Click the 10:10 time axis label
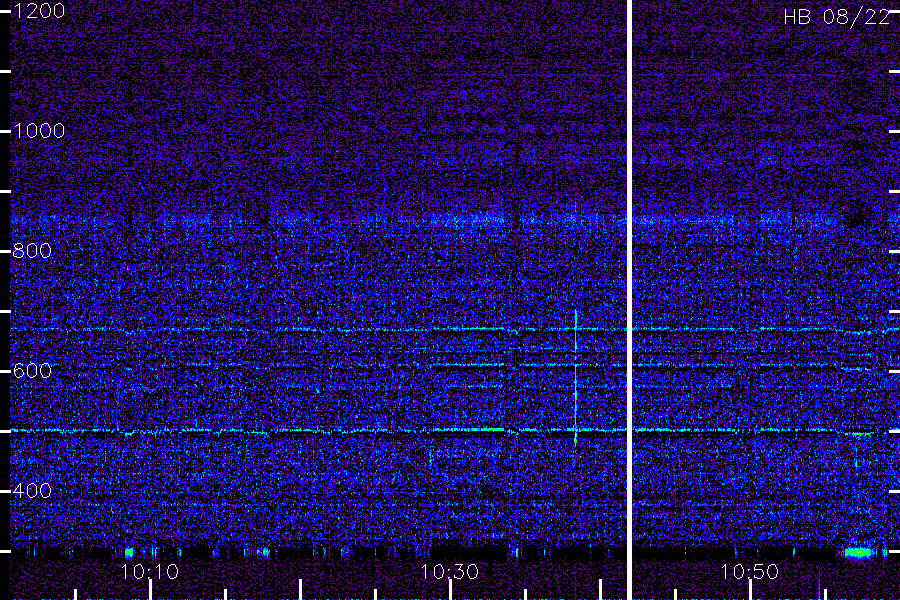Screen dimensions: 900x600 click(150, 572)
